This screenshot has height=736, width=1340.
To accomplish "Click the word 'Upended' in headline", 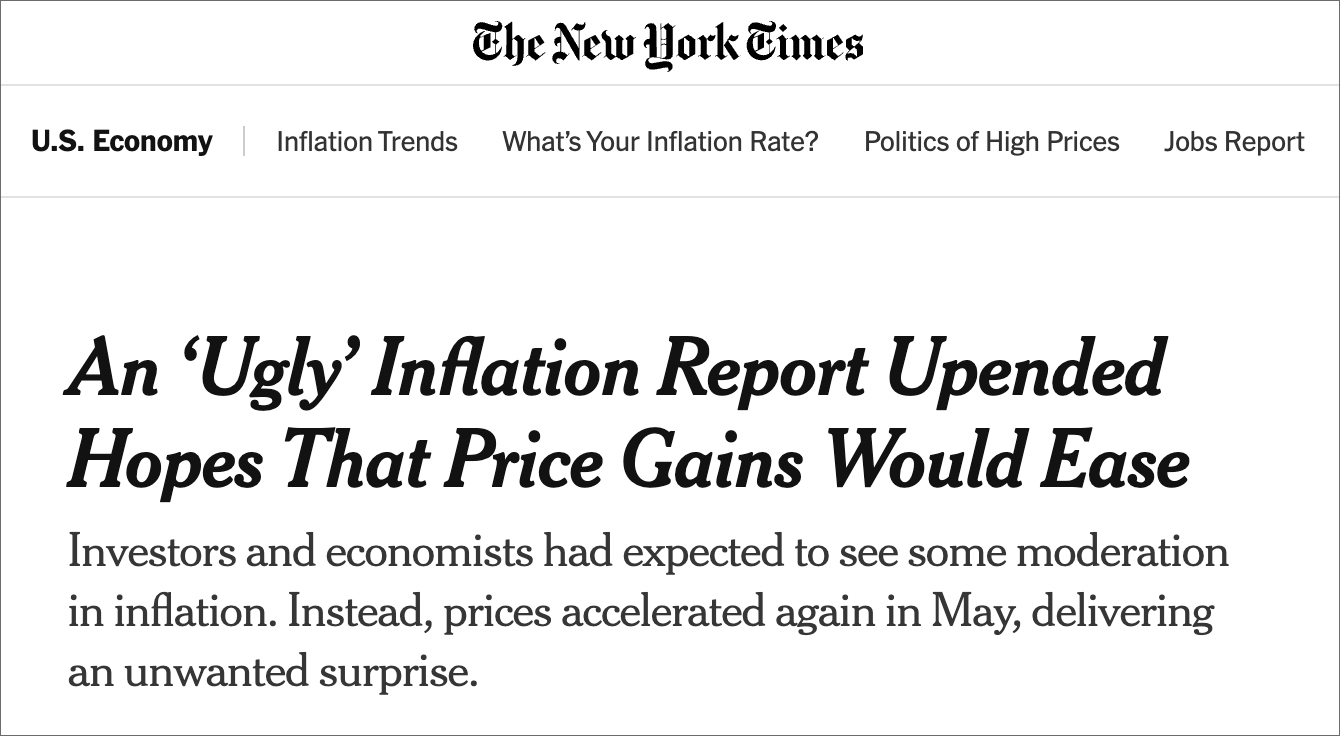I will click(1026, 370).
